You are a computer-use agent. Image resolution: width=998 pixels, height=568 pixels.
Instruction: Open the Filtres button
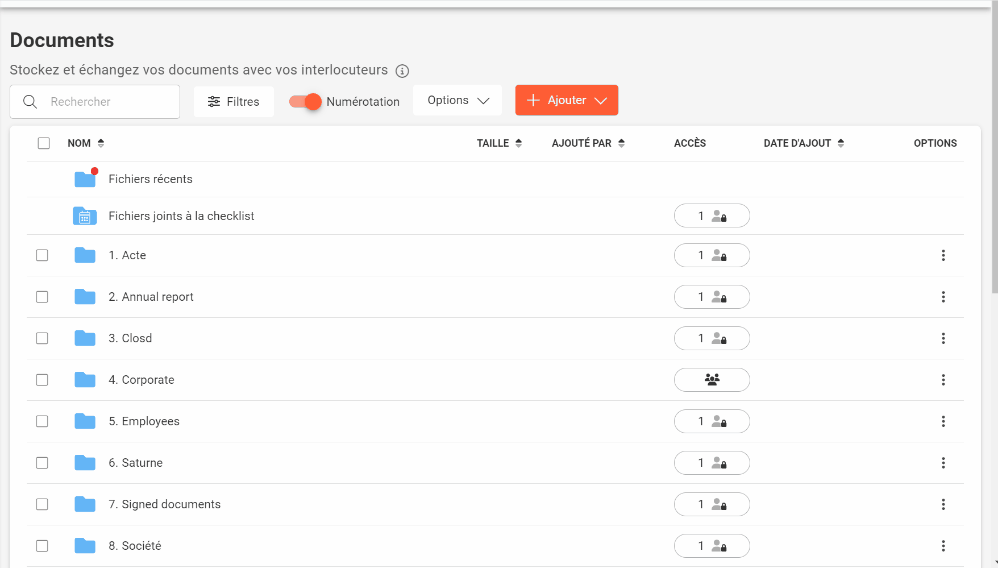(x=233, y=101)
